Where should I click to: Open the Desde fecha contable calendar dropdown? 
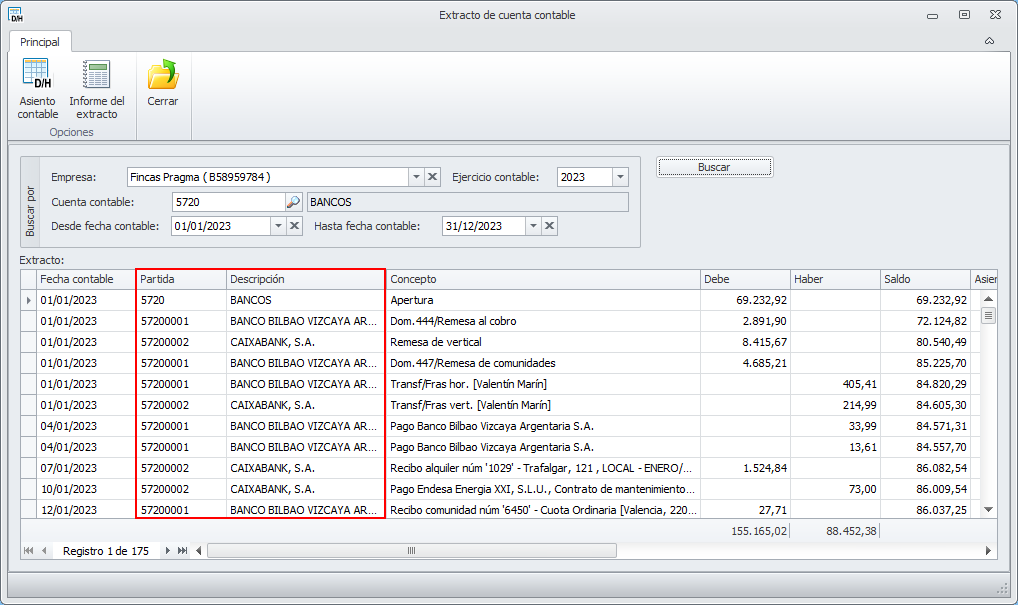click(x=278, y=226)
